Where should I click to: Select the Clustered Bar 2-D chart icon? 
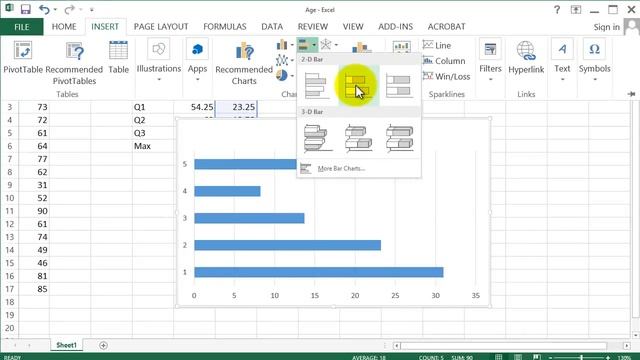[x=316, y=85]
